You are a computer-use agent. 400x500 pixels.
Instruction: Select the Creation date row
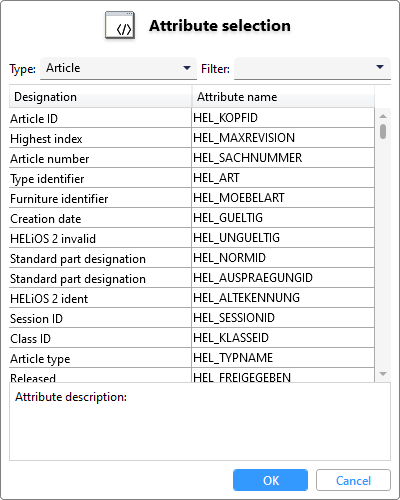coord(192,218)
